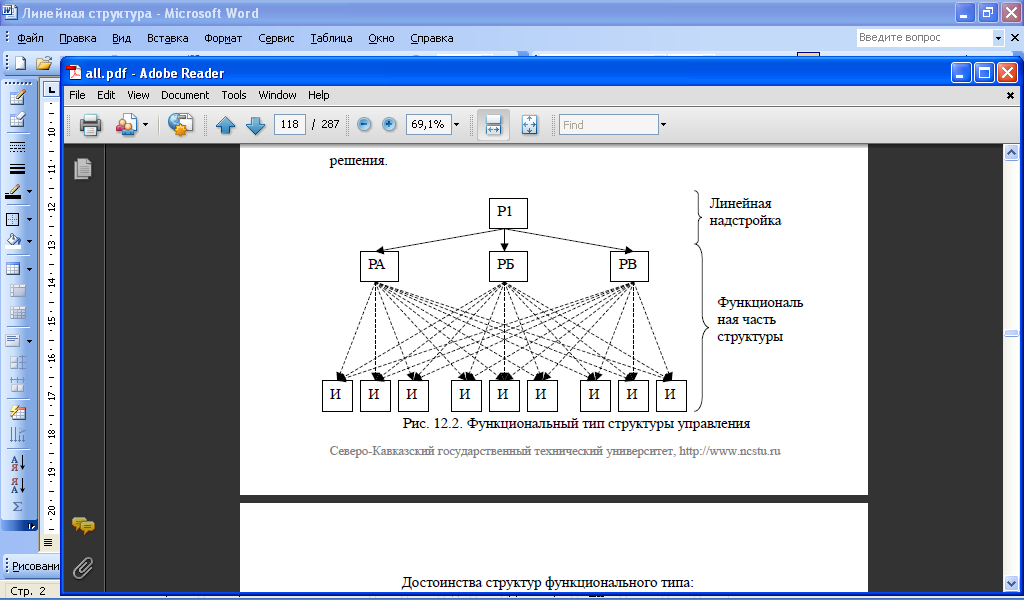Image resolution: width=1024 pixels, height=600 pixels.
Task: Click the Print icon in Adobe Reader
Action: pyautogui.click(x=90, y=124)
